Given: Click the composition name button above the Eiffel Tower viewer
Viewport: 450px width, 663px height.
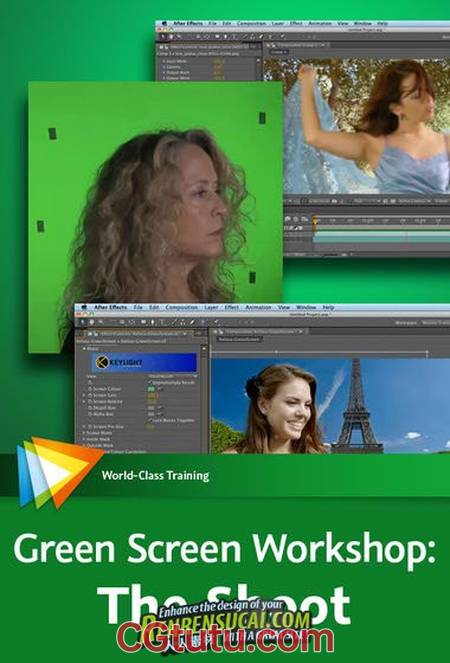Looking at the screenshot, I should 239,339.
